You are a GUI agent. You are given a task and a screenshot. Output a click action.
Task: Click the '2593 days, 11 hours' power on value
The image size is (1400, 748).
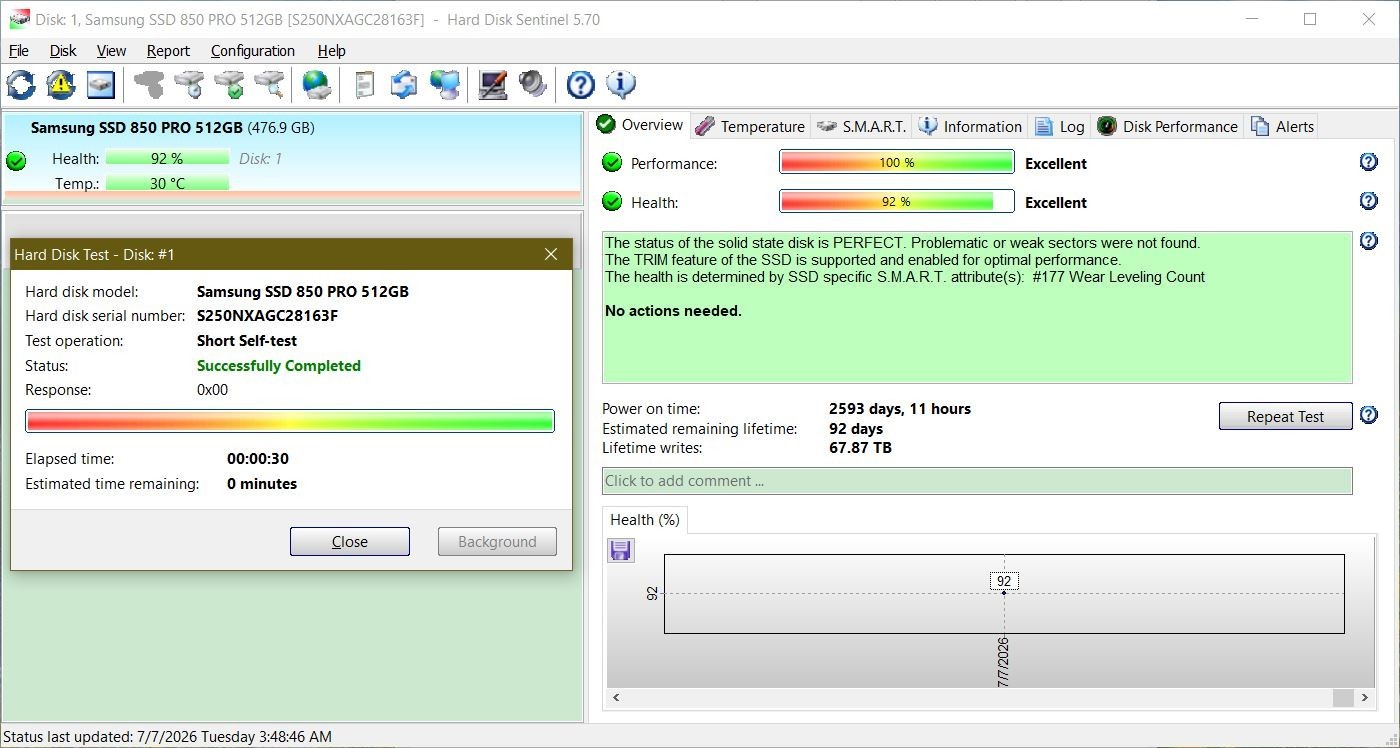(900, 408)
